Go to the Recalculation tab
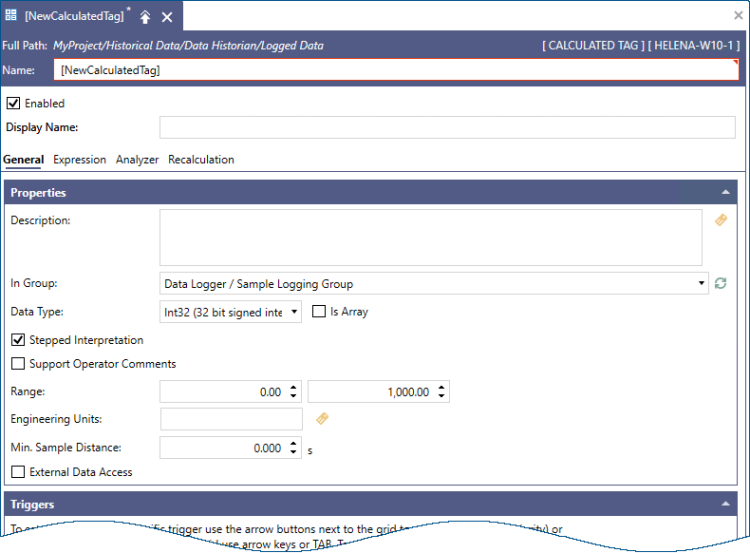This screenshot has height=553, width=750. click(201, 160)
